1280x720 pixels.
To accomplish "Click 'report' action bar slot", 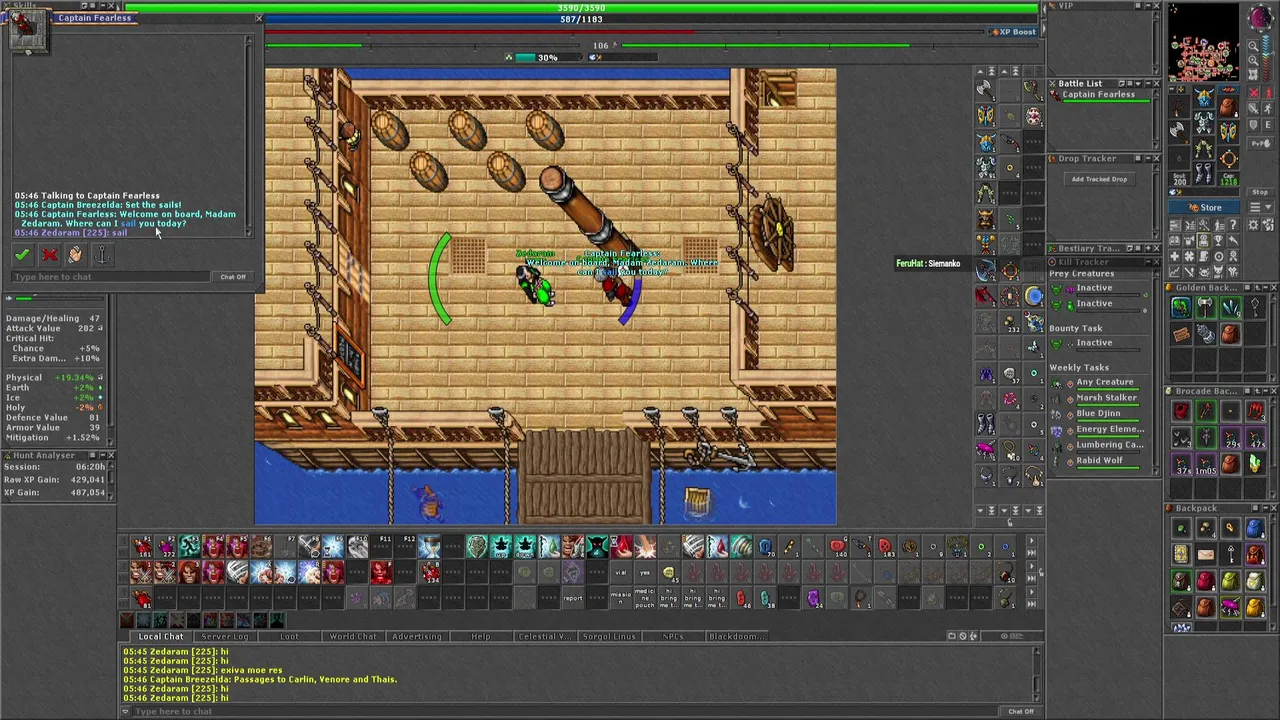I will 572,598.
